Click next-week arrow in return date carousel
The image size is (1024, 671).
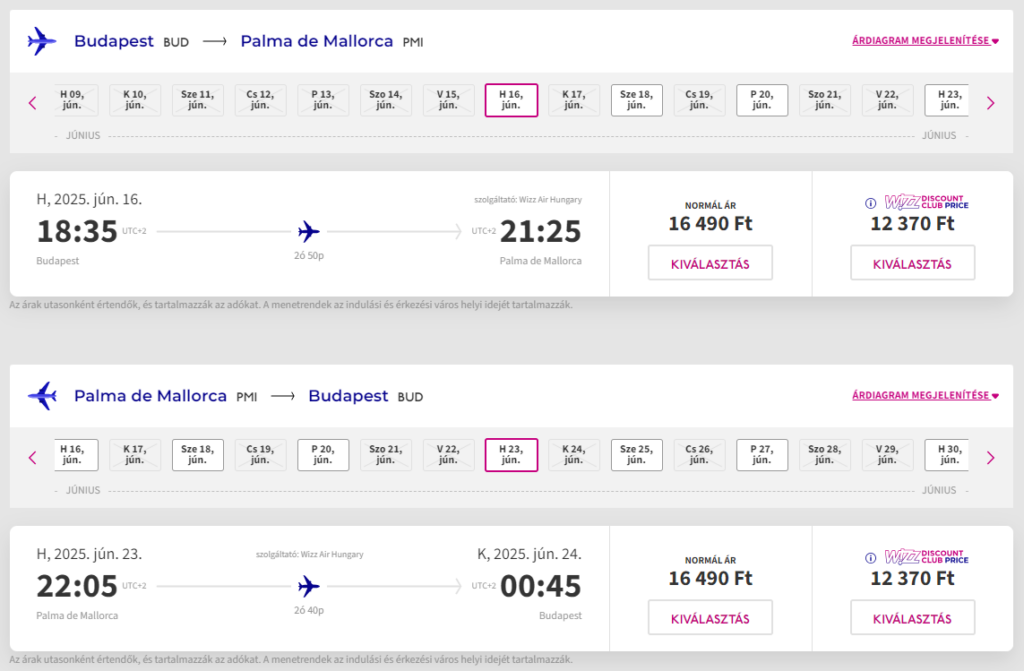(x=991, y=457)
